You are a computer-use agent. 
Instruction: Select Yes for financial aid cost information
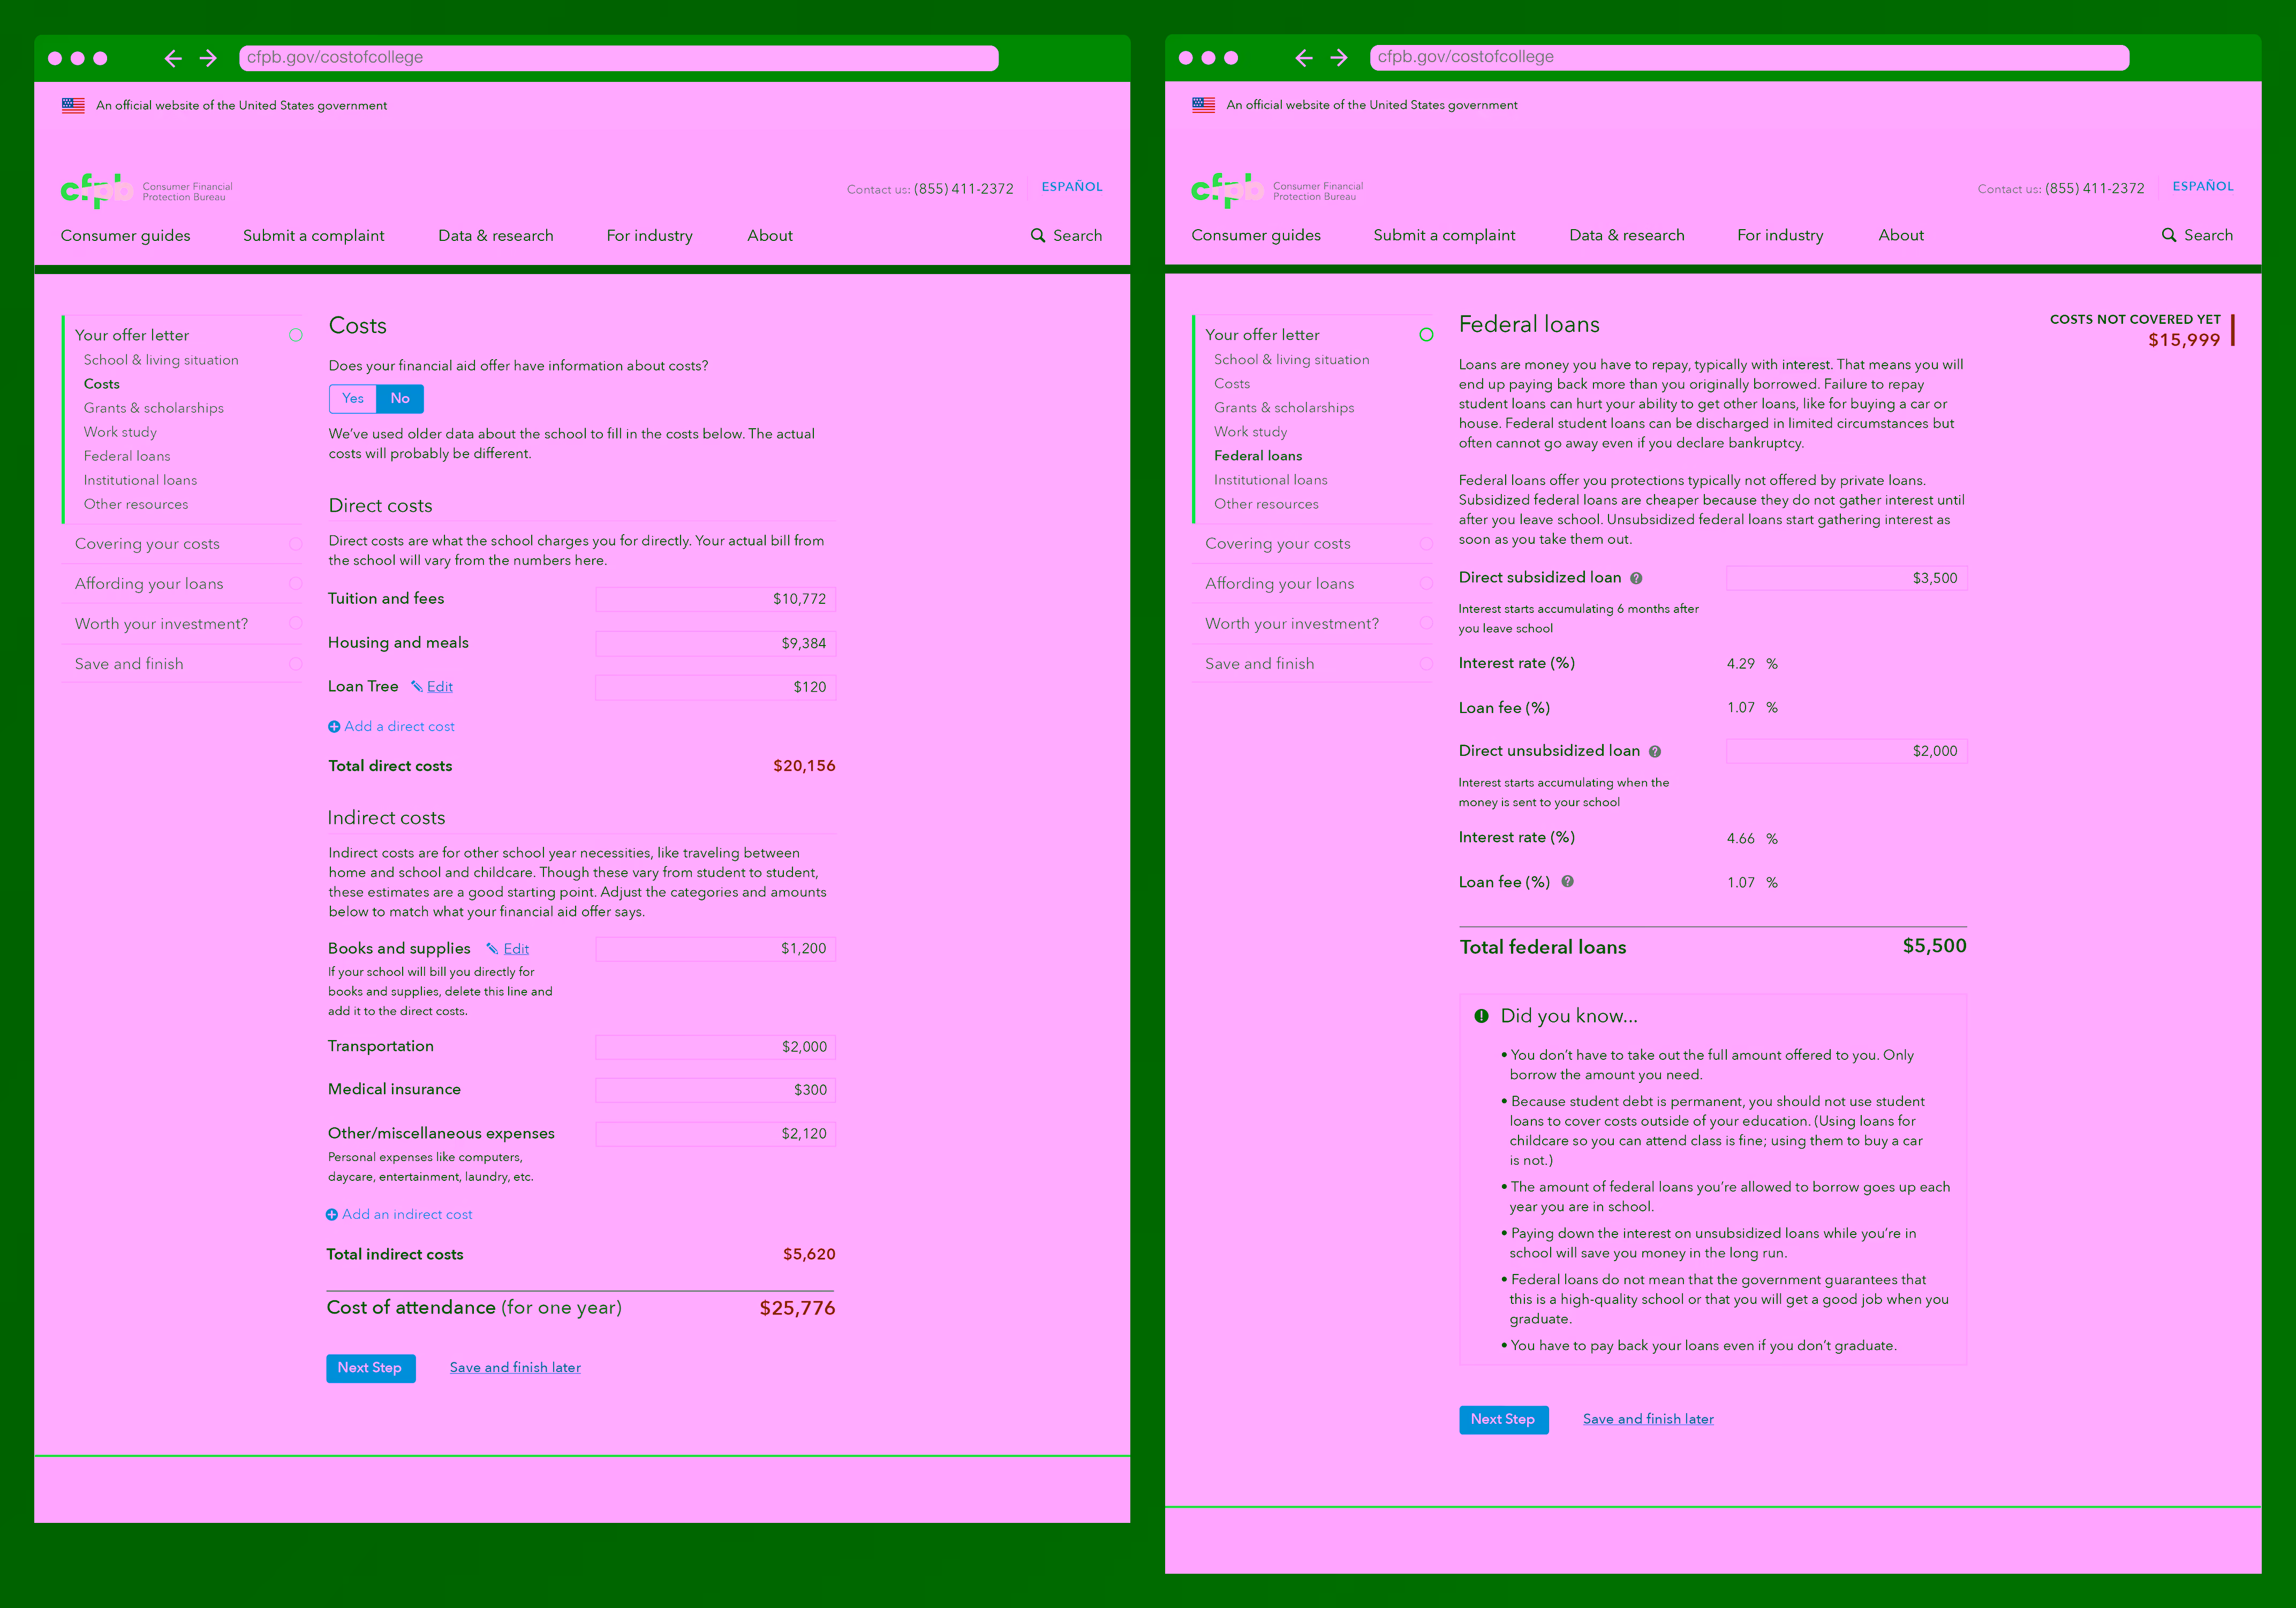pyautogui.click(x=352, y=398)
